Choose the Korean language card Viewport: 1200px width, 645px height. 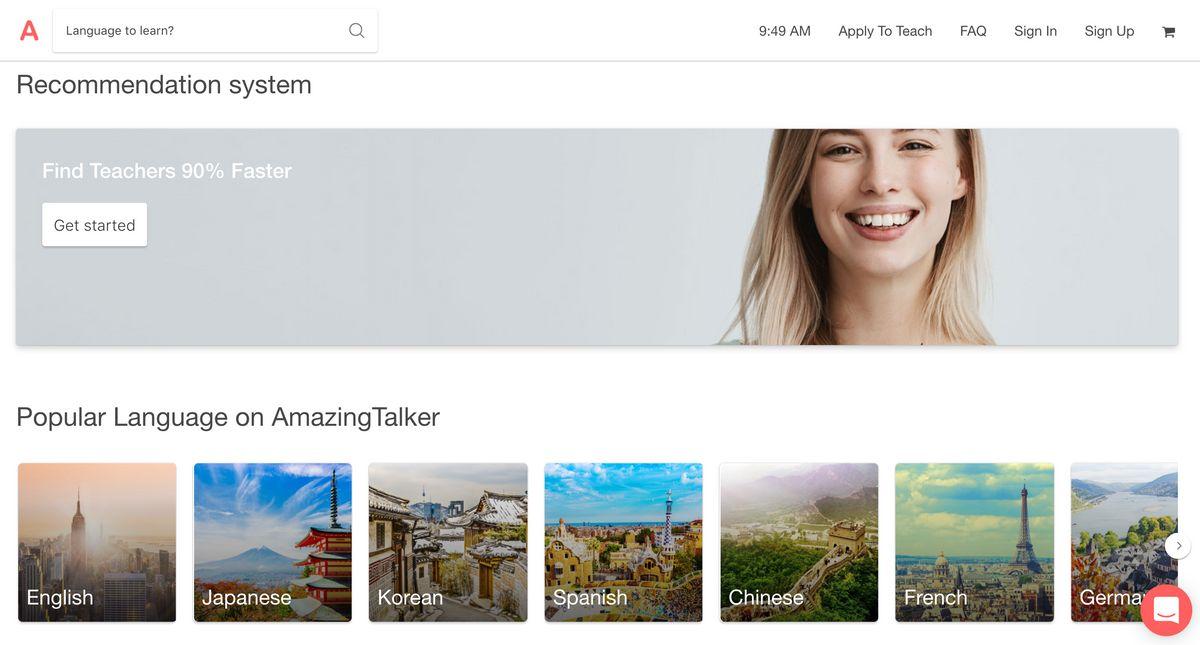click(x=448, y=542)
